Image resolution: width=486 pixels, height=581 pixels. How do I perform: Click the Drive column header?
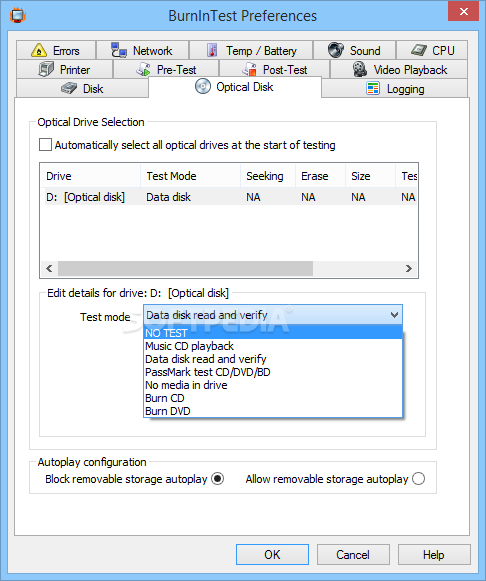[x=91, y=176]
